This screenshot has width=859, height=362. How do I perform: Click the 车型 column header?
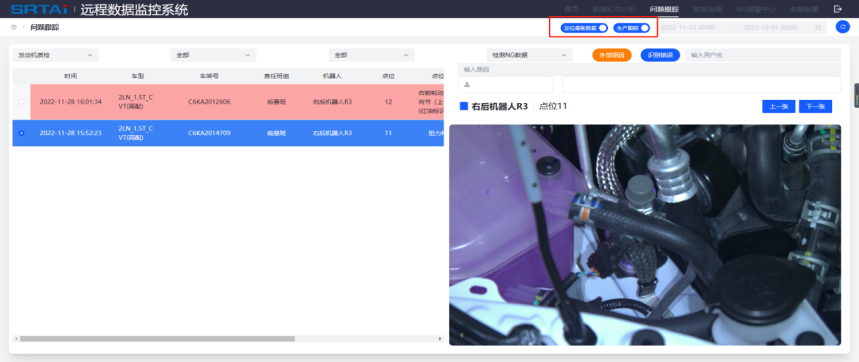pos(138,76)
